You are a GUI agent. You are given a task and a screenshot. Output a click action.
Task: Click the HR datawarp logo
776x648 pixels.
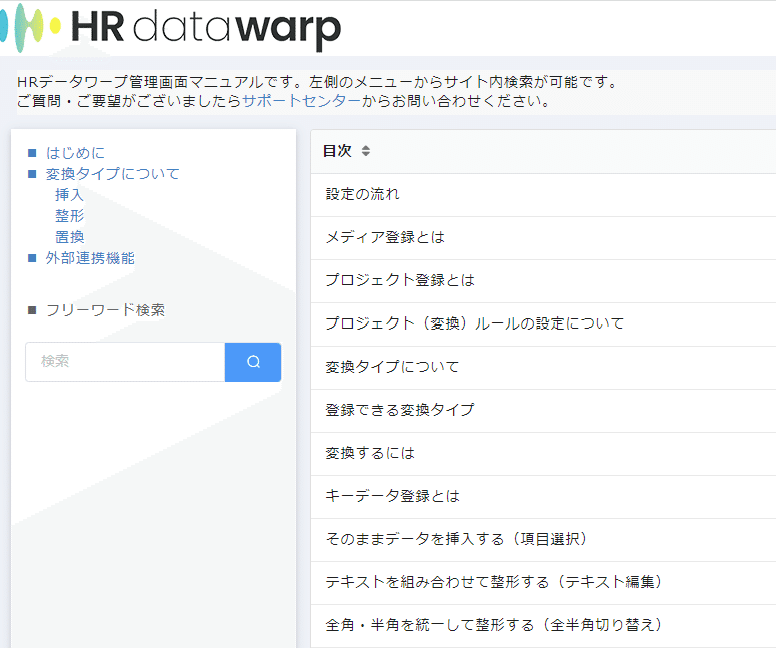171,28
